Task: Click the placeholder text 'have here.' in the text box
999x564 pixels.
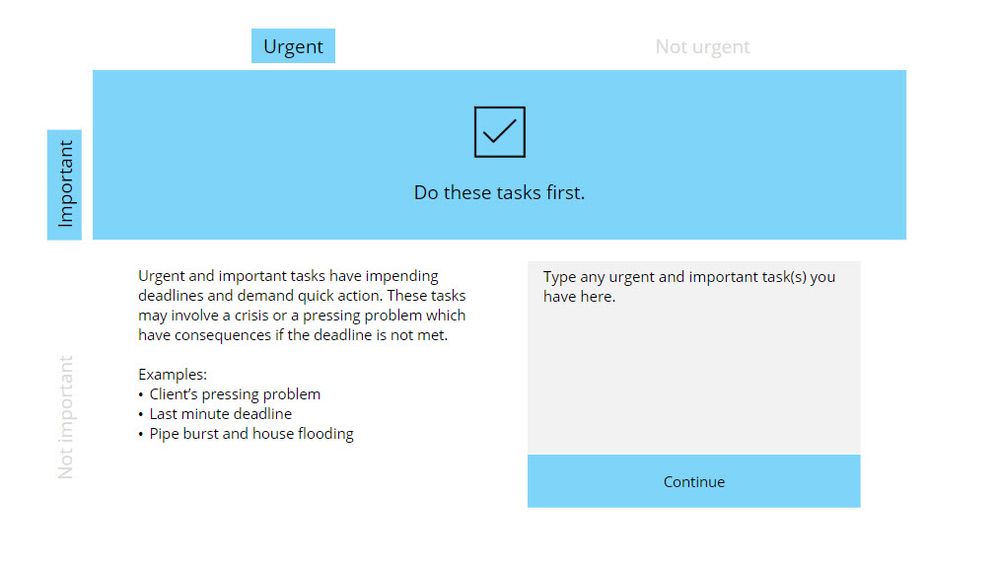Action: click(579, 297)
